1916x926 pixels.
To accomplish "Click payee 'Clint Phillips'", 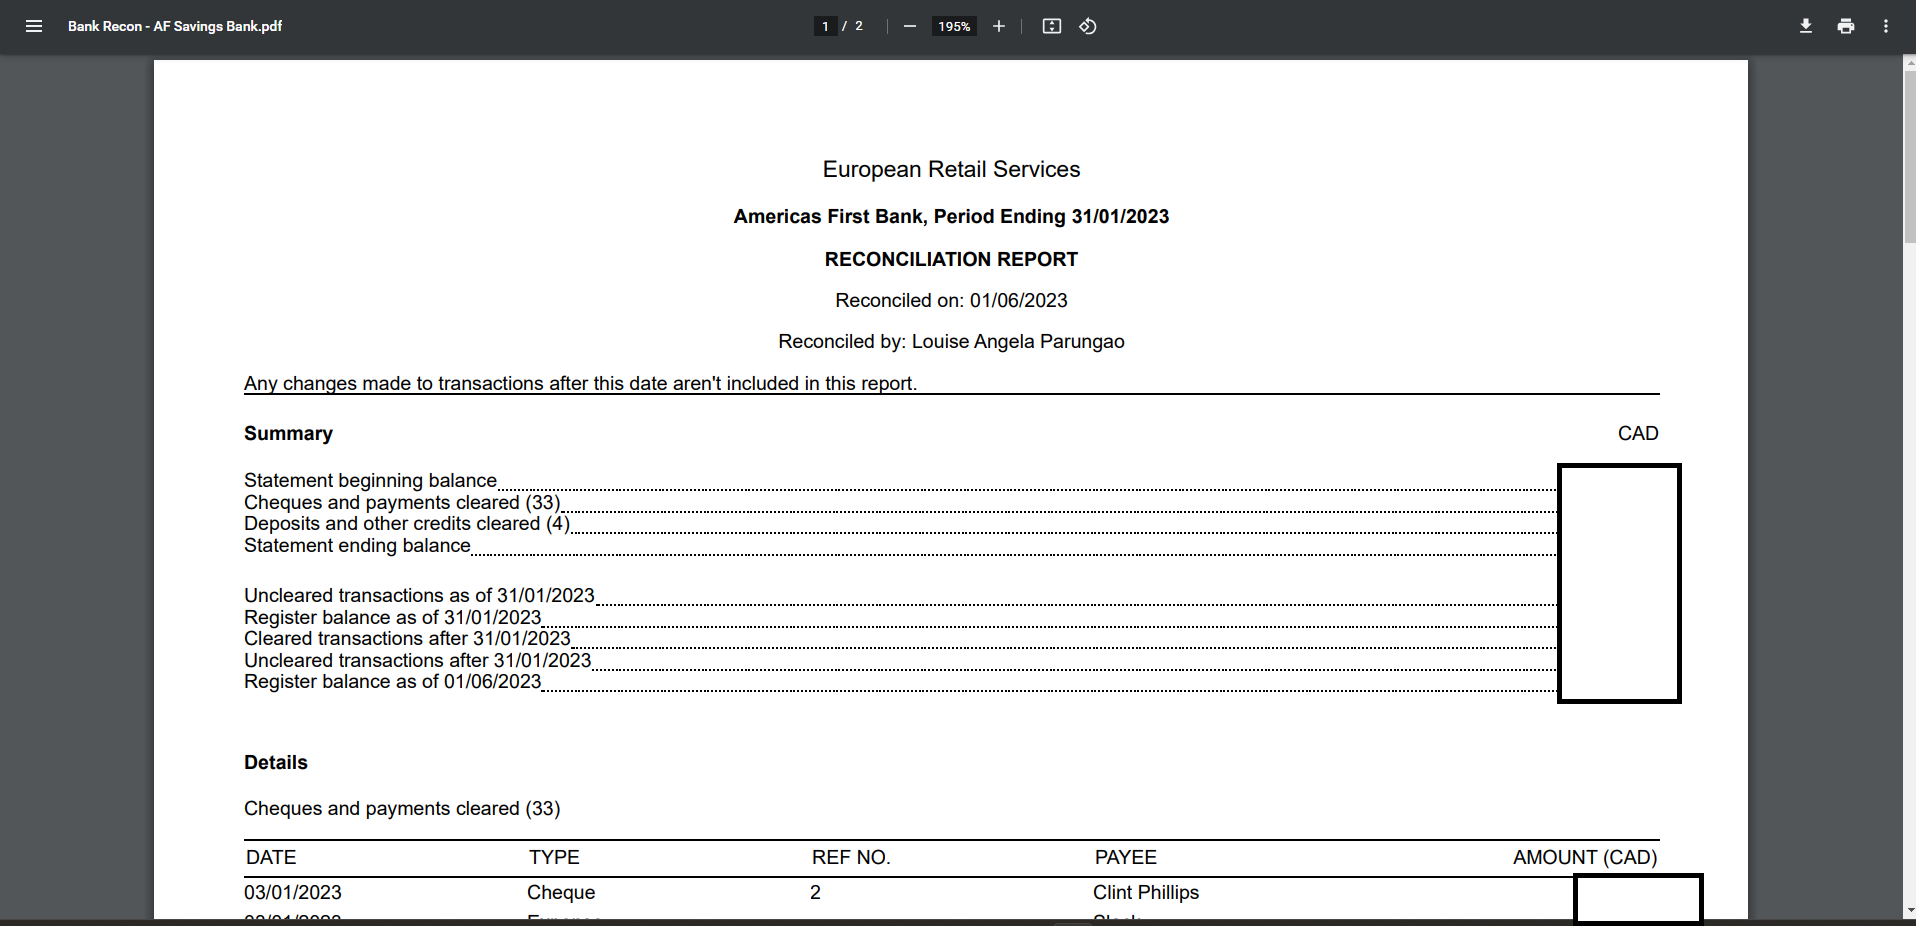I will point(1146,892).
